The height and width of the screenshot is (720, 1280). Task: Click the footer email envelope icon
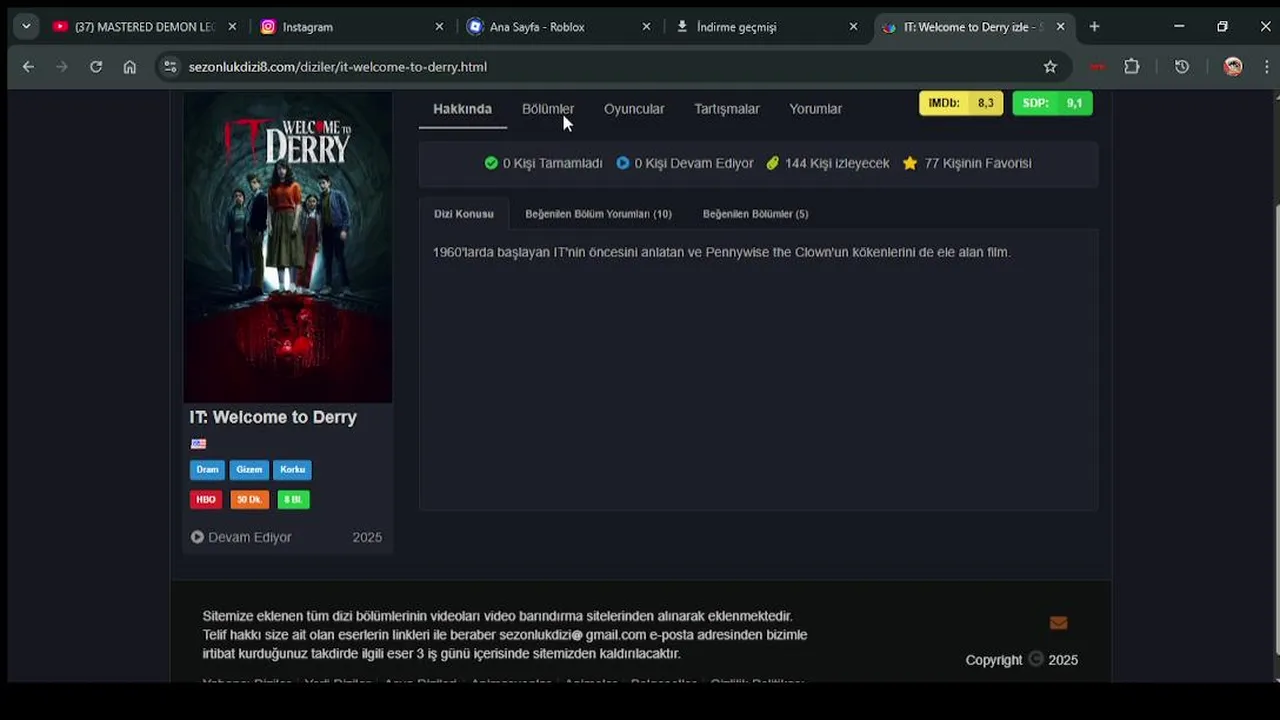(1058, 623)
